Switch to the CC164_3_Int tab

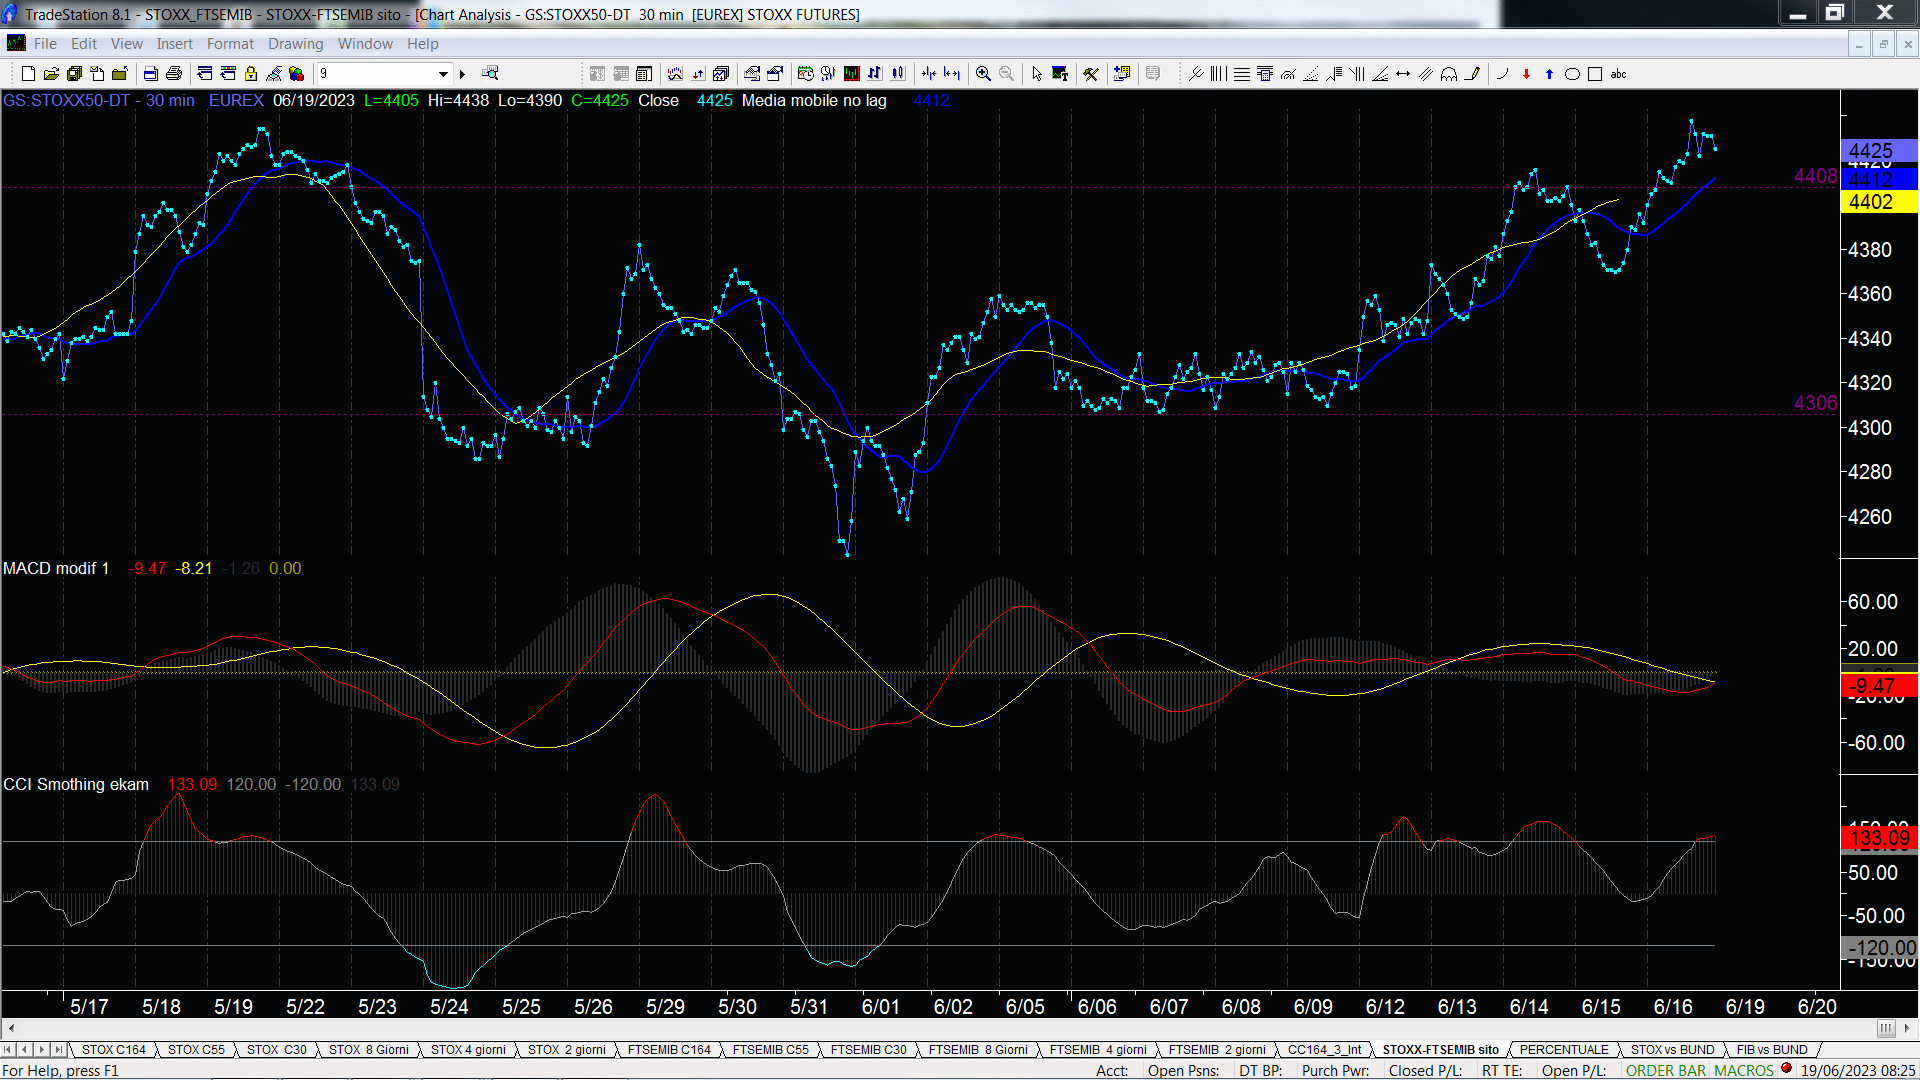[x=1324, y=1050]
